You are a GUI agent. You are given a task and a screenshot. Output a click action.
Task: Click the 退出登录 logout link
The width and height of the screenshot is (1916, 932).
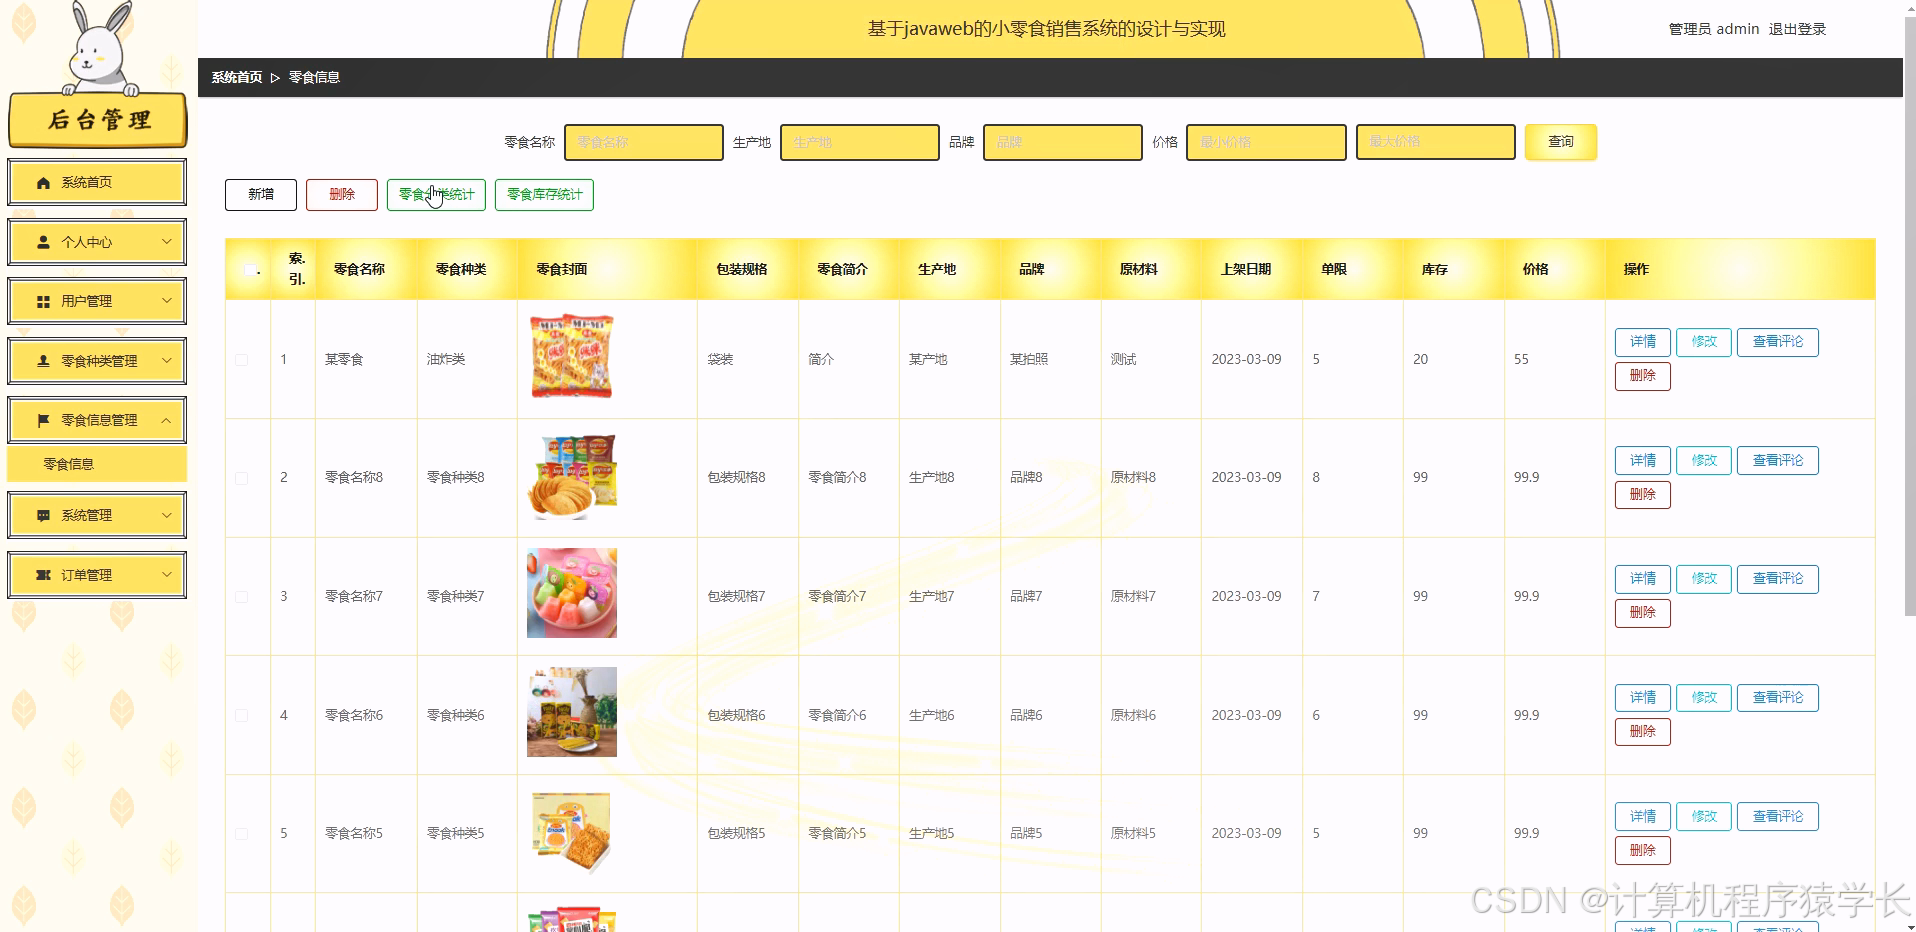coord(1797,29)
